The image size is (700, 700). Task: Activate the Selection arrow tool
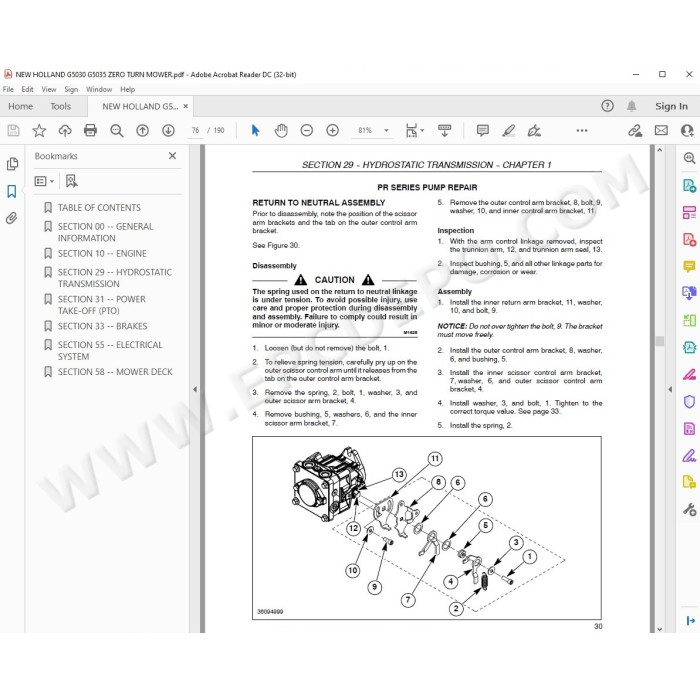(255, 130)
